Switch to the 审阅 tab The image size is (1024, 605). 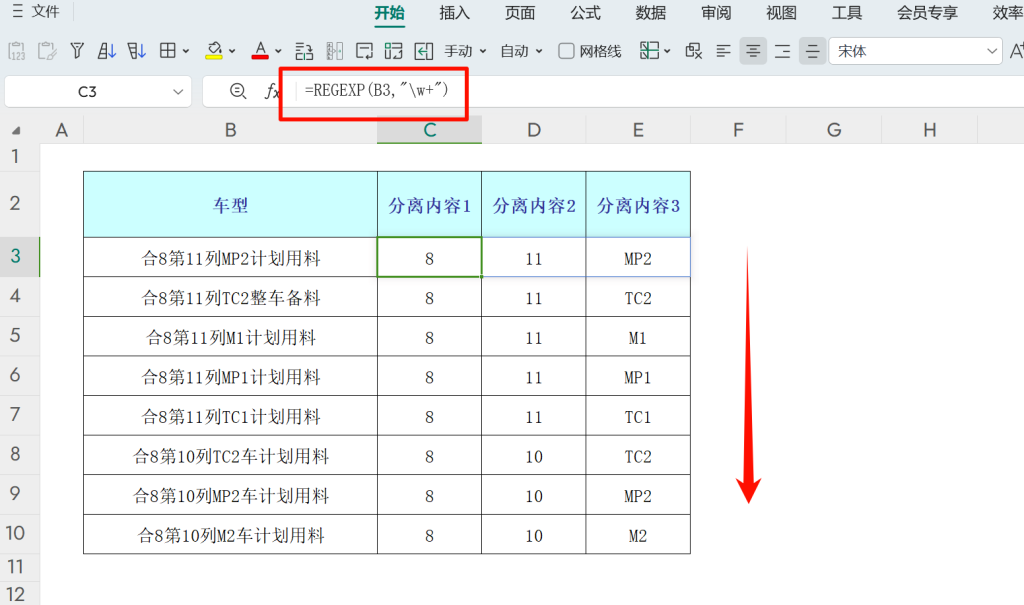[x=716, y=12]
